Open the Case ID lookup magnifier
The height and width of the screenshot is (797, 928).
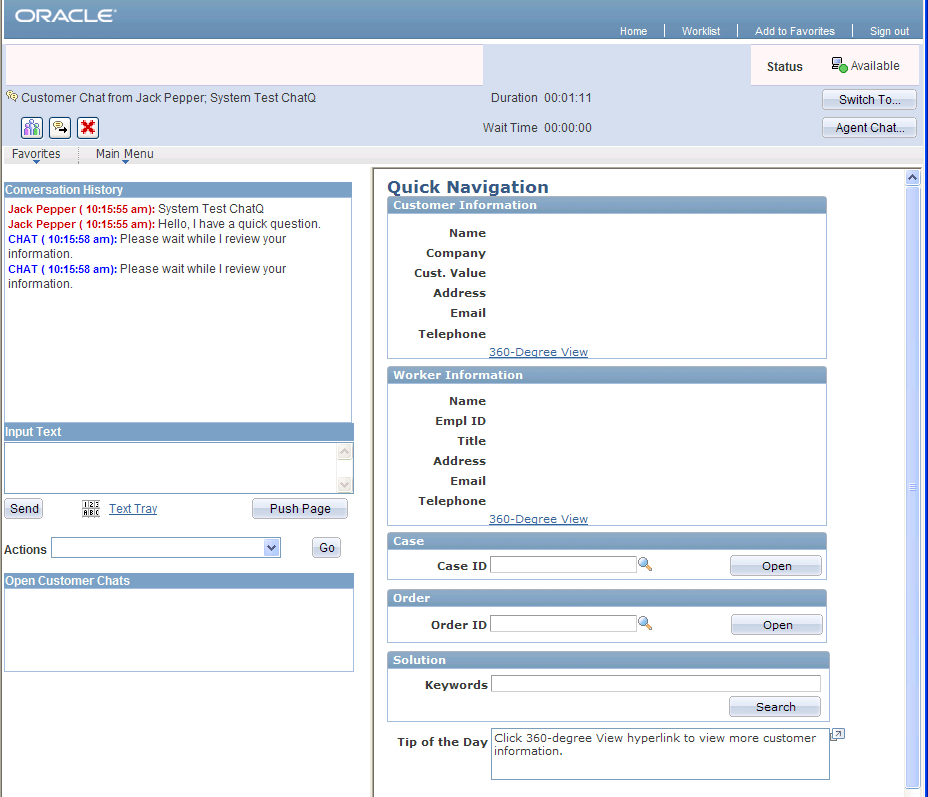(x=645, y=563)
